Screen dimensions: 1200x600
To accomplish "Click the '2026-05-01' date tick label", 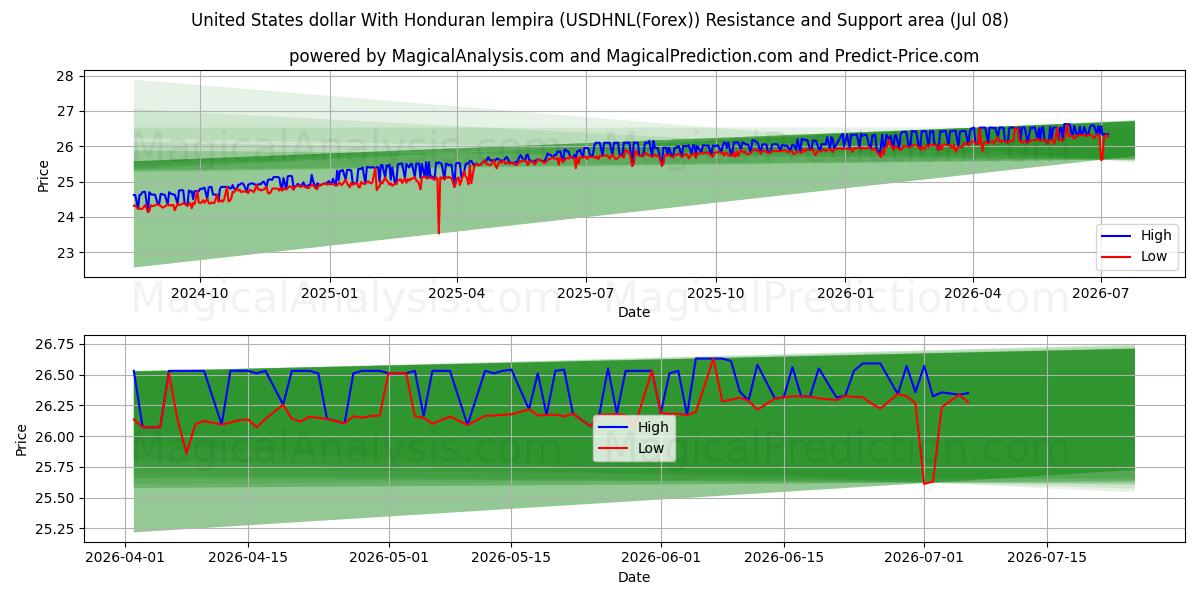I will 388,557.
